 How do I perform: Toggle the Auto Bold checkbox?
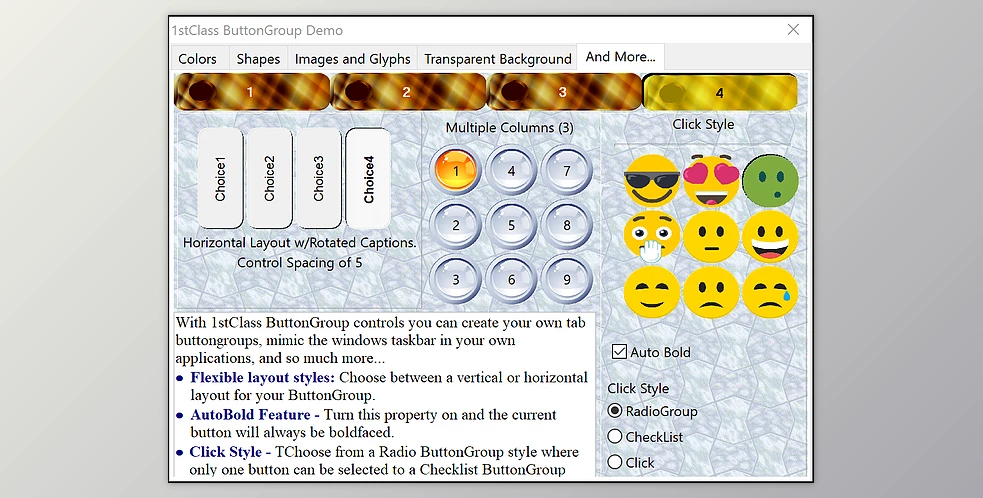pos(619,352)
